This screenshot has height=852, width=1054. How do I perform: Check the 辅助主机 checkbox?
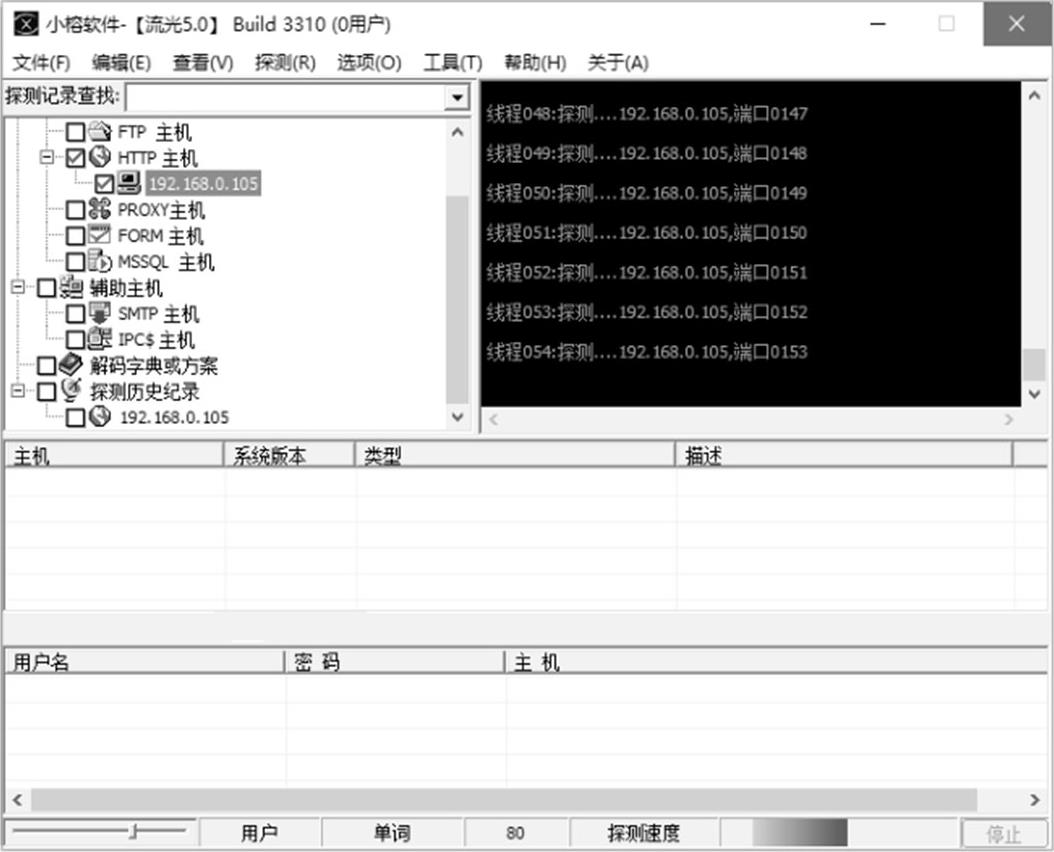coord(46,288)
